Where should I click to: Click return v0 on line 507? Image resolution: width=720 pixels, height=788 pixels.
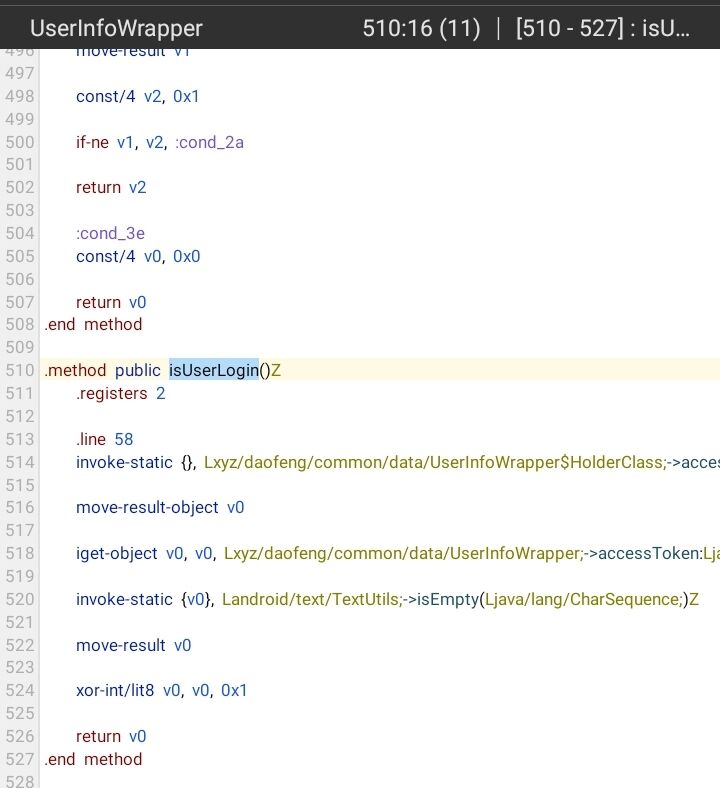point(111,303)
